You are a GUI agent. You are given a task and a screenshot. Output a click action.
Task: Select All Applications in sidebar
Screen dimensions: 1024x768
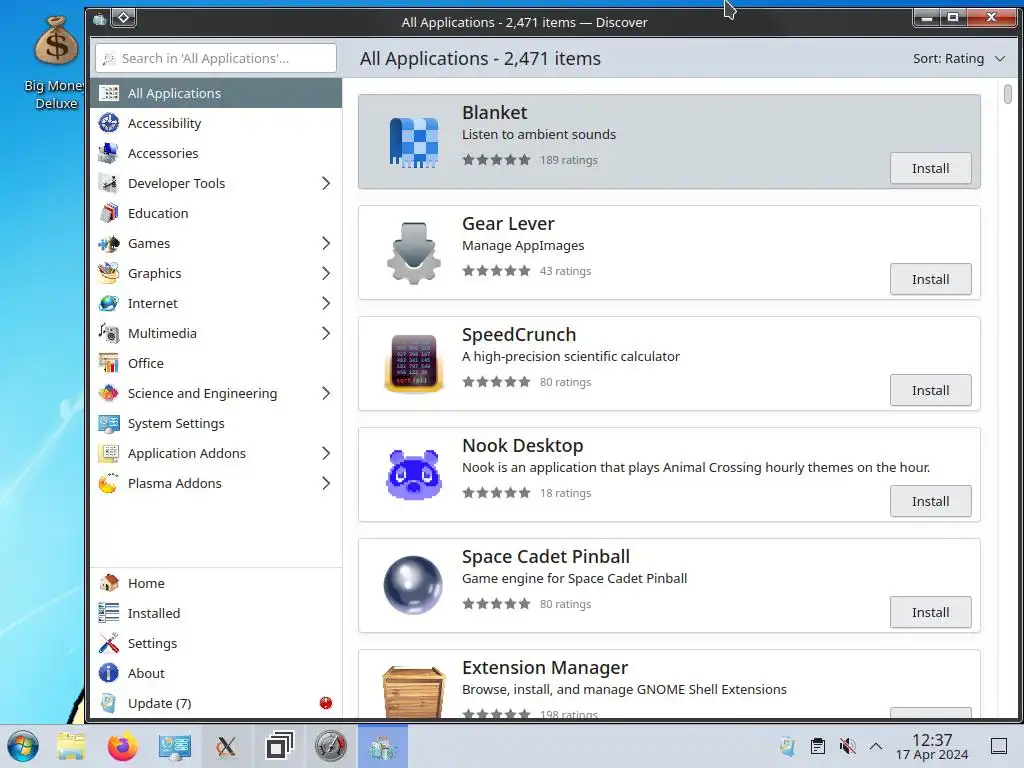216,93
